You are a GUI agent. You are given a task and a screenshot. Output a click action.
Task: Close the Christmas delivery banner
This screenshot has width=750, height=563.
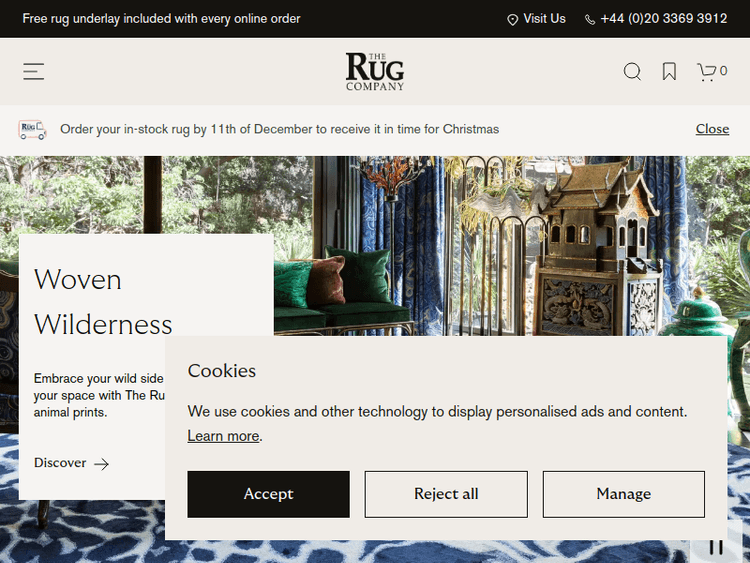(x=712, y=129)
